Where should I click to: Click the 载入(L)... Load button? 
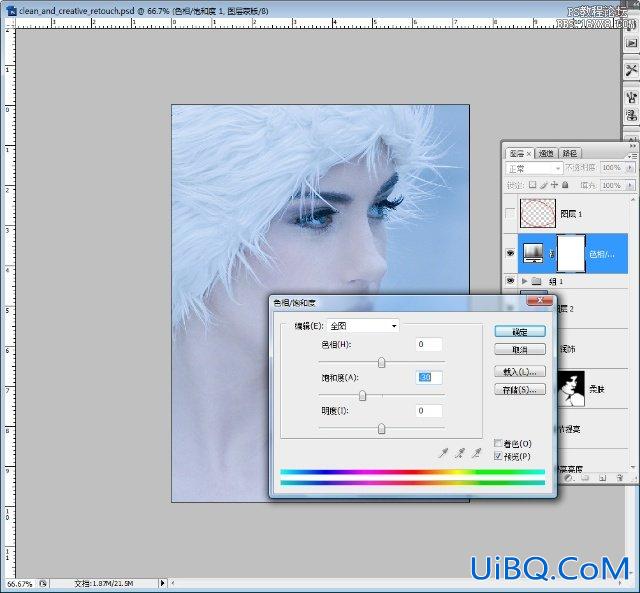pyautogui.click(x=520, y=372)
